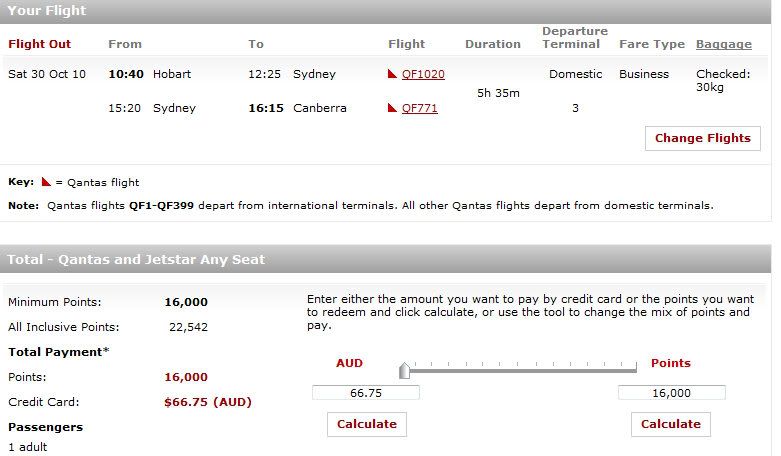781x456 pixels.
Task: Click the Qantas tail icon beside QF1020
Action: tap(392, 74)
